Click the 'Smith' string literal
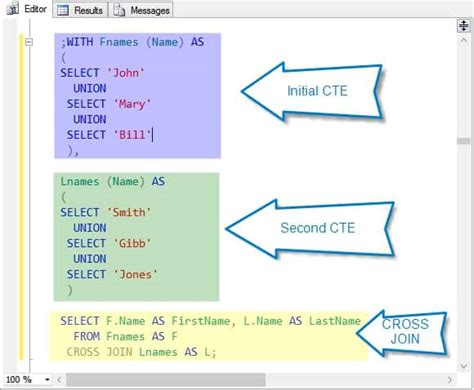 129,212
